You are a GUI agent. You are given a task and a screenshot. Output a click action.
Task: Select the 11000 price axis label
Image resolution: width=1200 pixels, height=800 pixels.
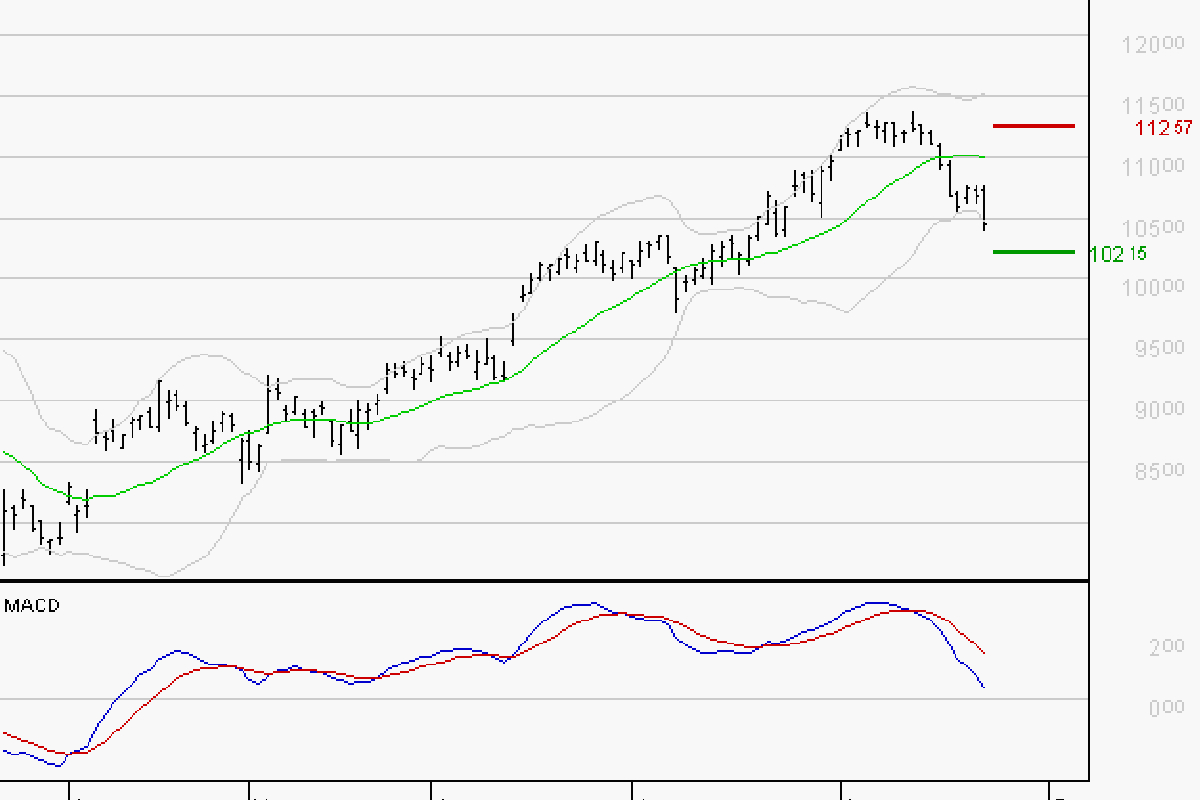(1153, 167)
